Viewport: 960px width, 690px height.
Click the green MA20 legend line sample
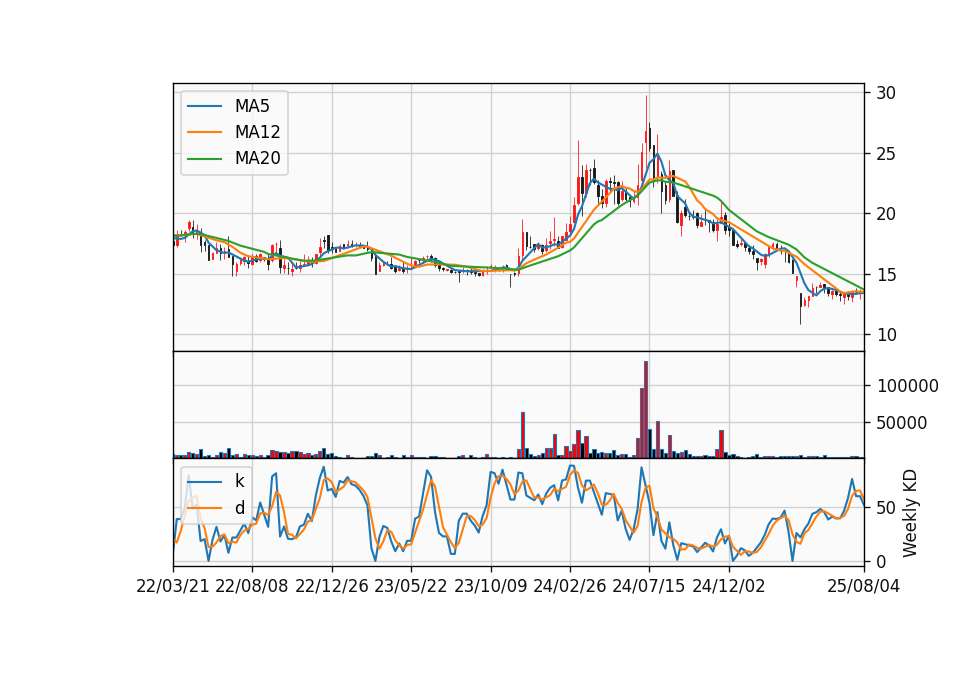pos(204,158)
